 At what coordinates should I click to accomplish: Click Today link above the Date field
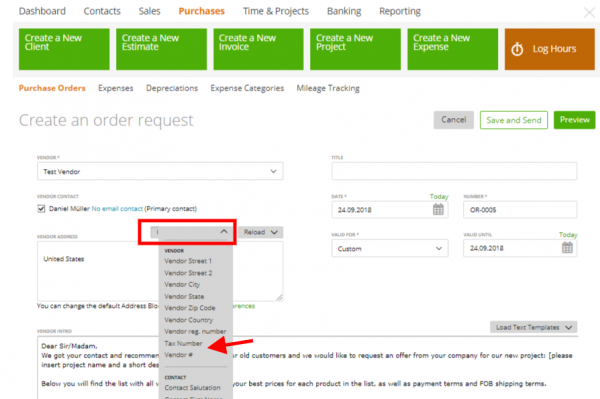pyautogui.click(x=439, y=196)
